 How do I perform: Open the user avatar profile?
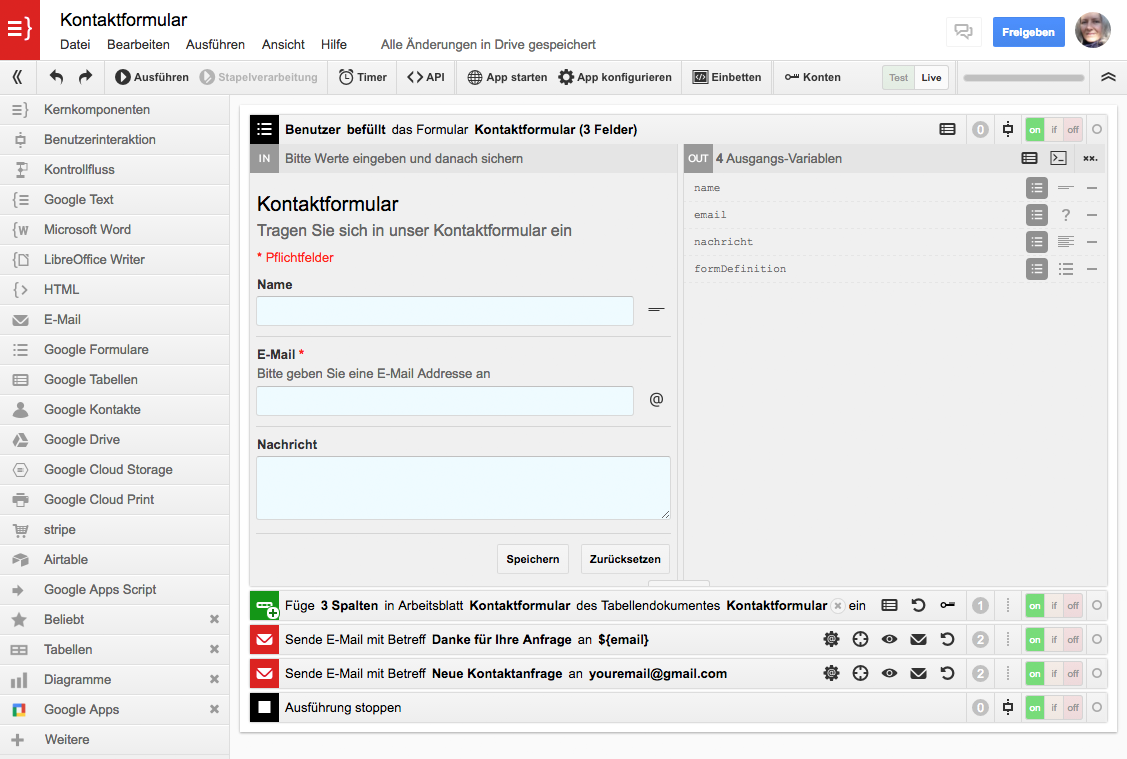click(x=1092, y=30)
